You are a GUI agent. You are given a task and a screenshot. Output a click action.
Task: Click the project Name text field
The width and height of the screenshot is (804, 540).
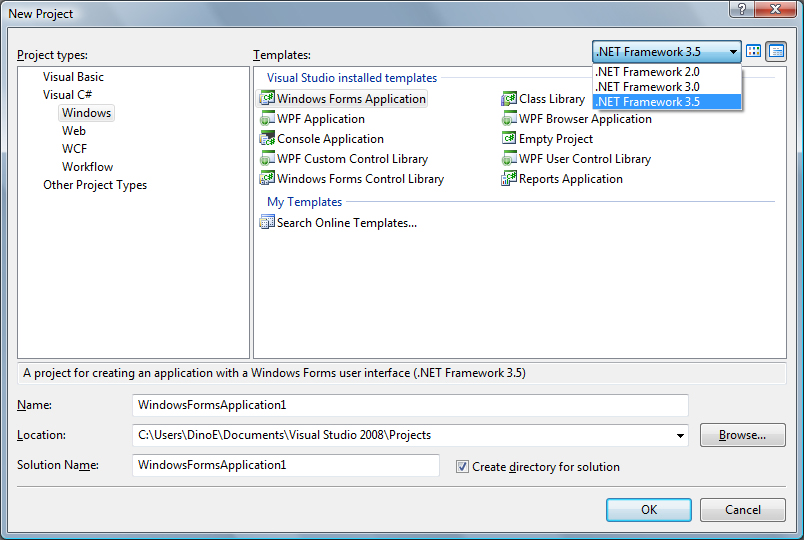coord(410,405)
